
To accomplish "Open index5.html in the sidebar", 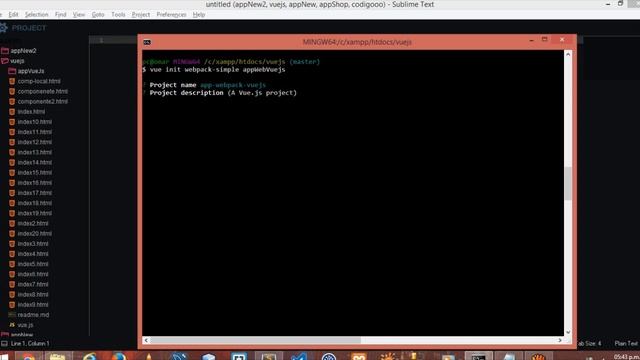I will [x=33, y=264].
